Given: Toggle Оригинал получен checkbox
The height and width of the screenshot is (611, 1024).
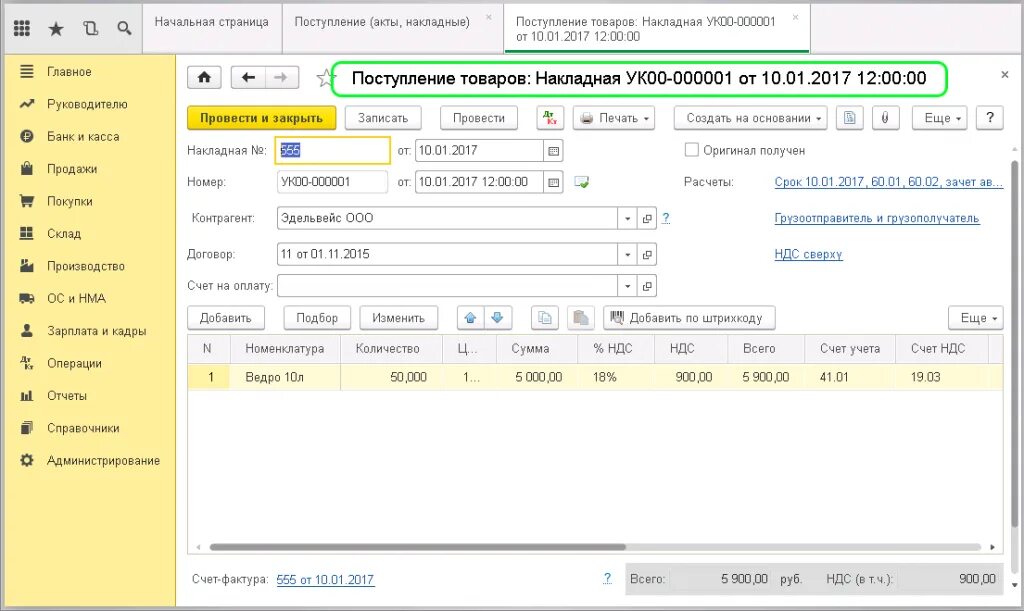Looking at the screenshot, I should 691,149.
